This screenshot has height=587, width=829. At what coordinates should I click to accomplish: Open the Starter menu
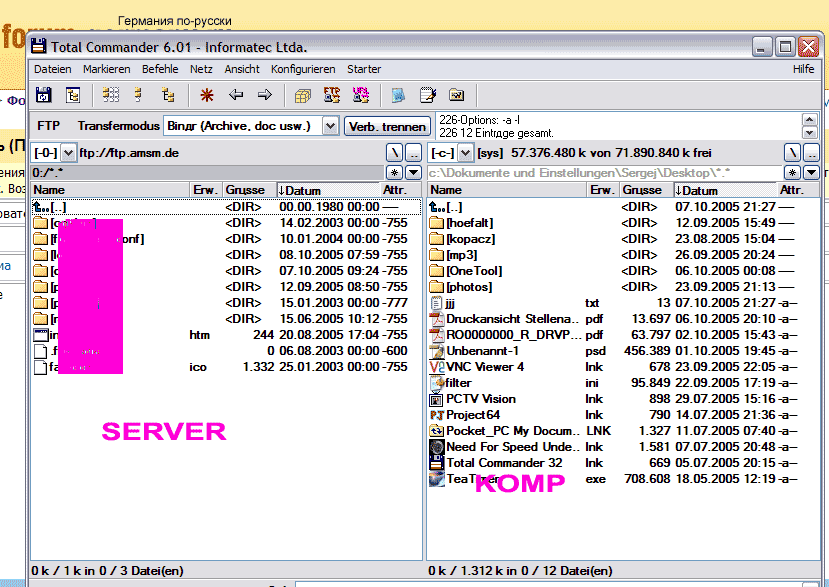pos(364,69)
